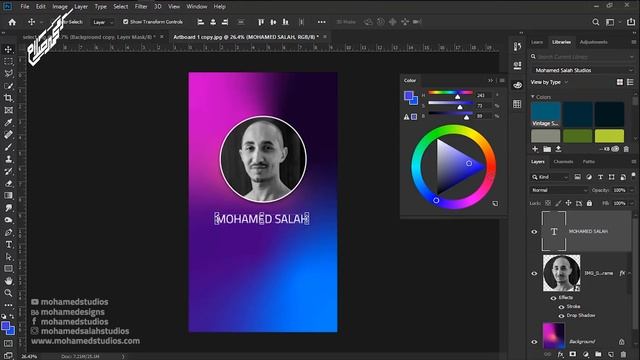This screenshot has height=360, width=640.
Task: Hide the Background layer
Action: coord(534,342)
